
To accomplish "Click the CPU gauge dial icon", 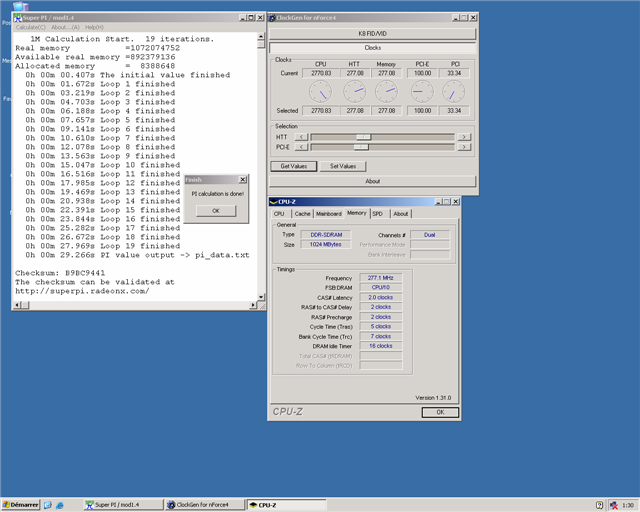I will point(322,92).
